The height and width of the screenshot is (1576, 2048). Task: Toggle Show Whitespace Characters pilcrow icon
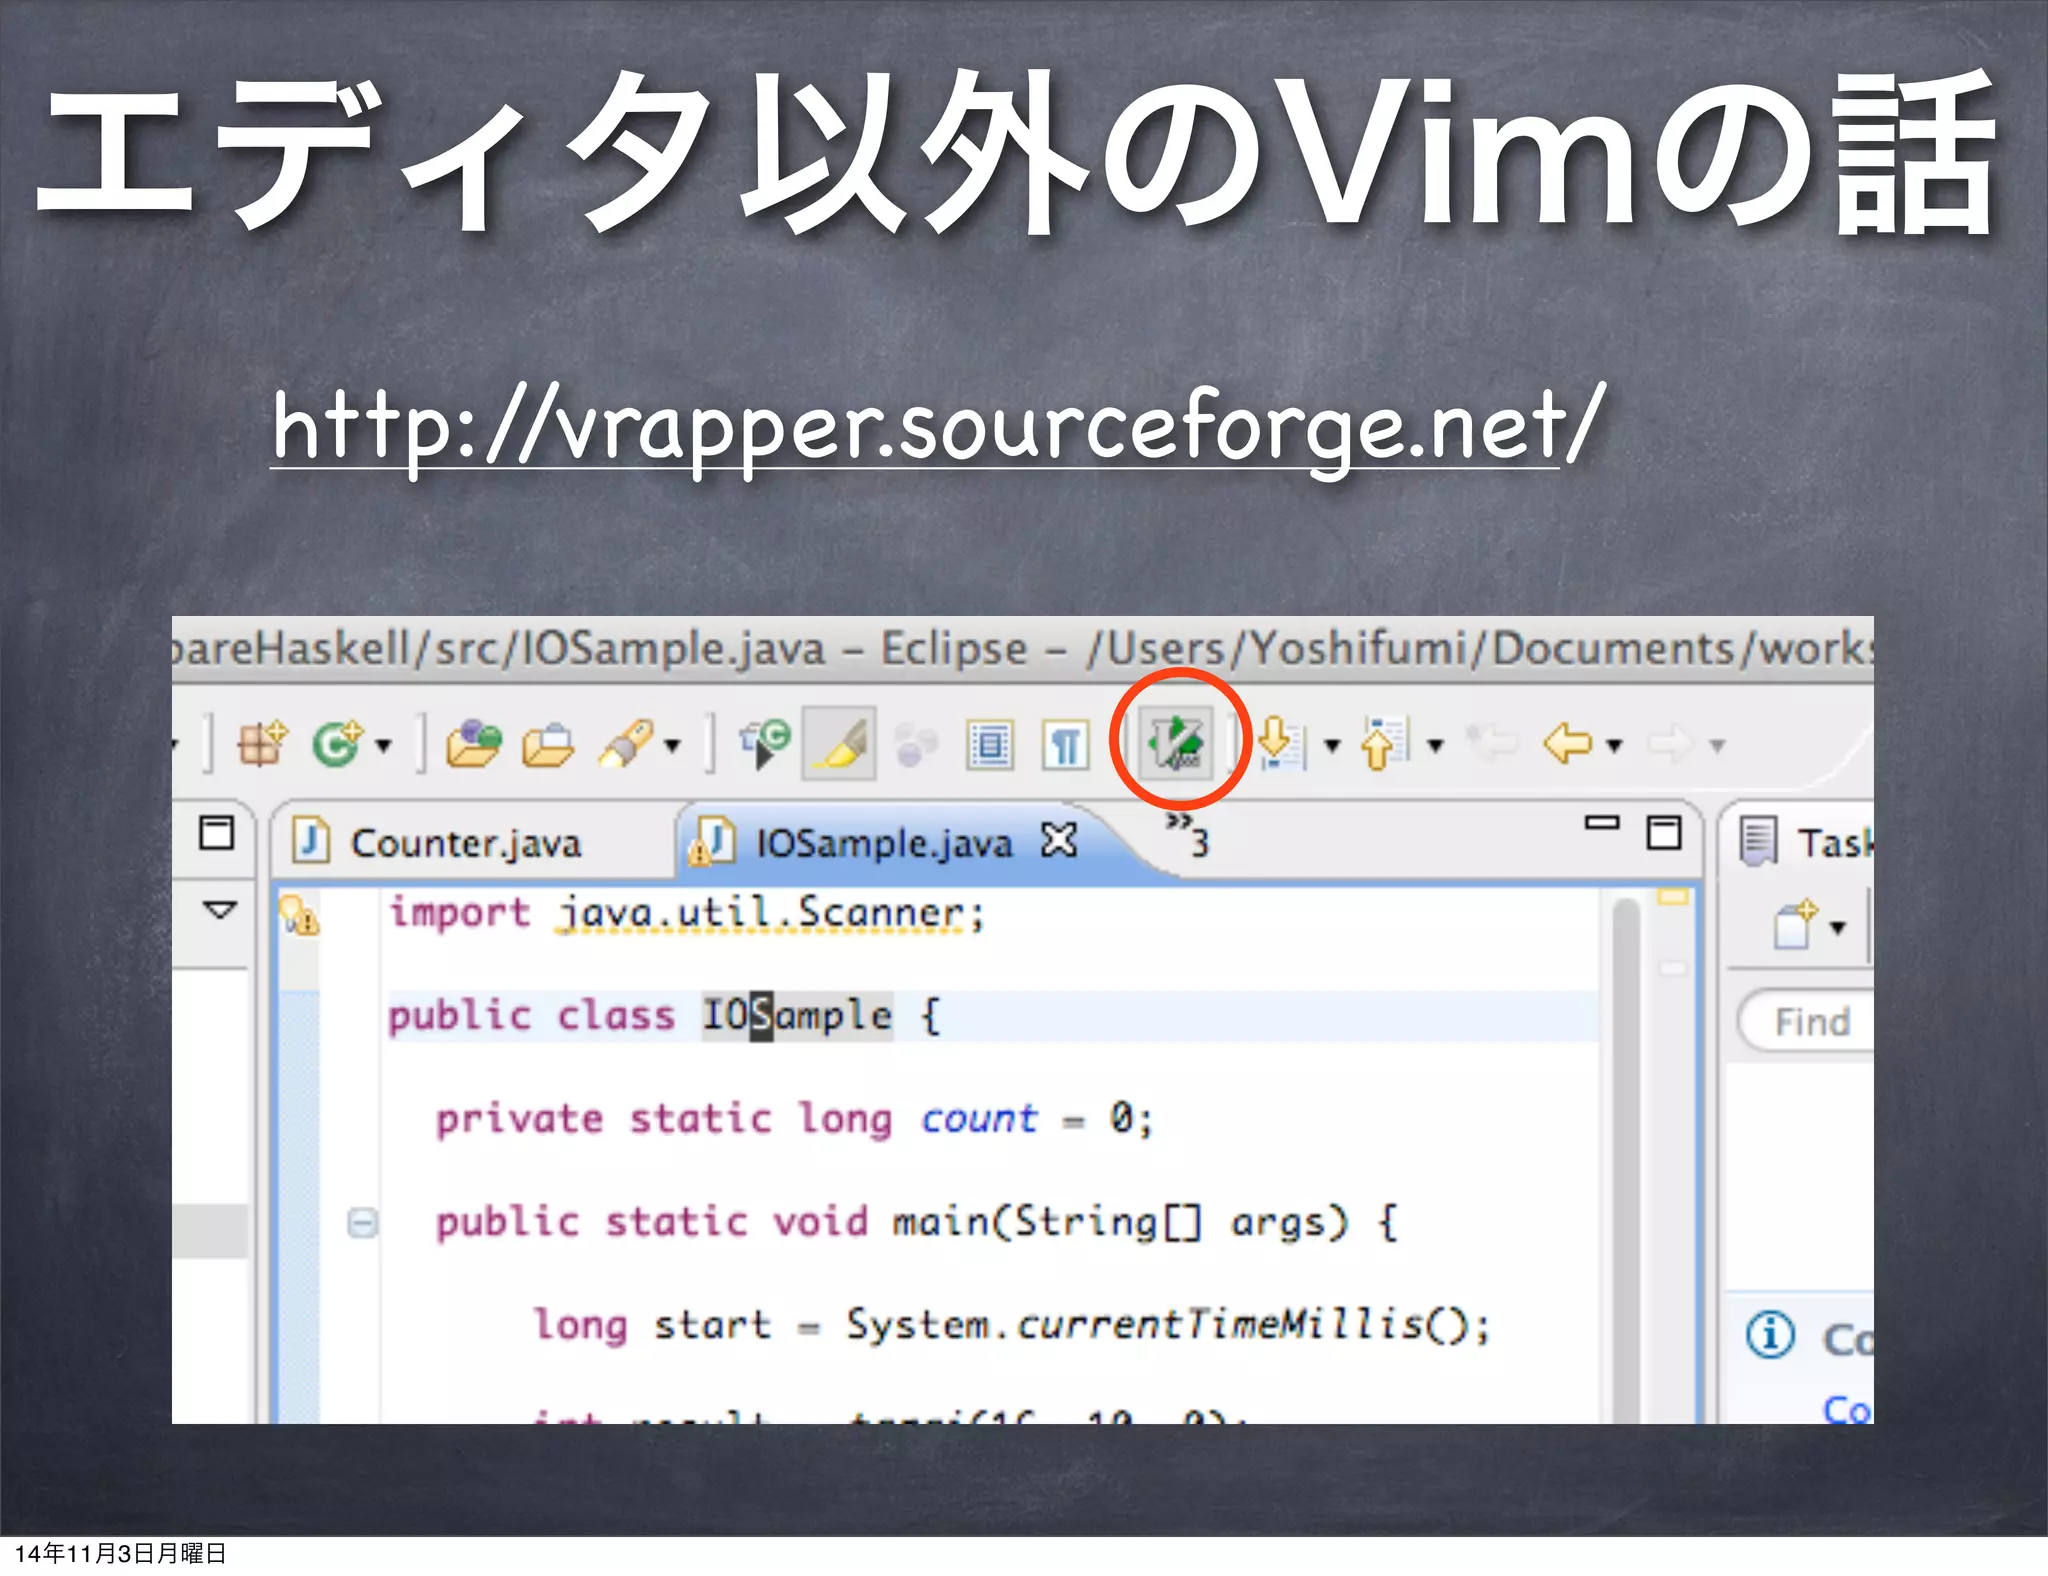coord(1065,745)
